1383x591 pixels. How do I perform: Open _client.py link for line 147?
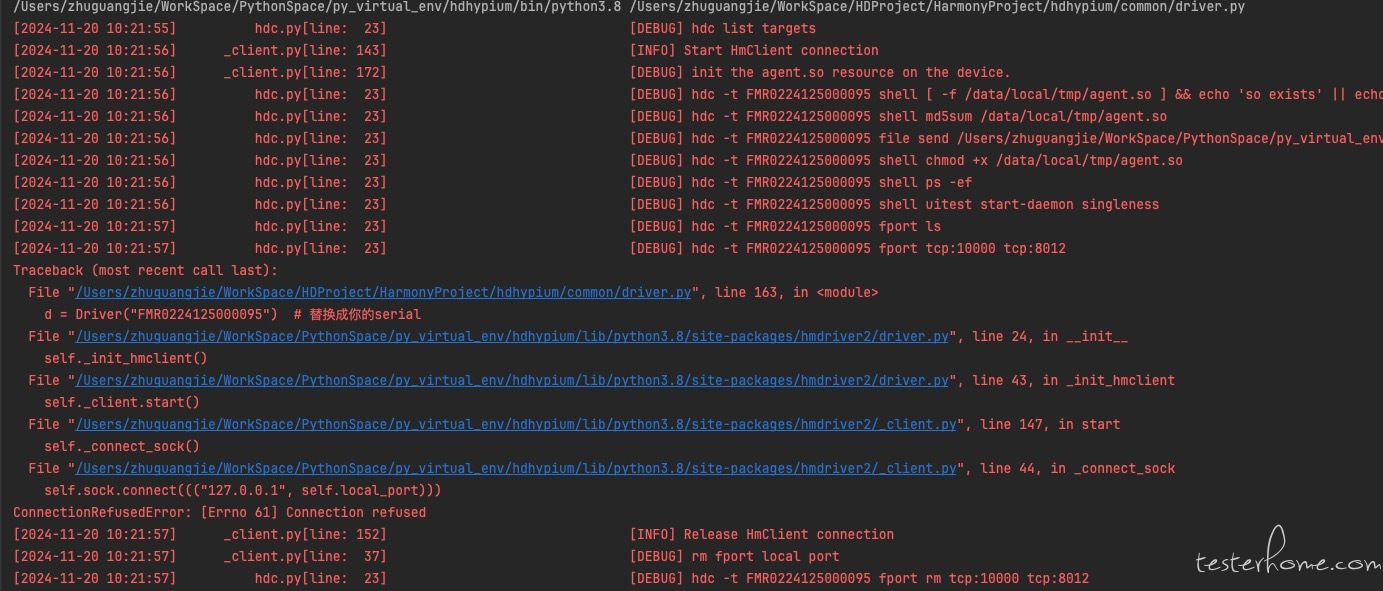(516, 424)
